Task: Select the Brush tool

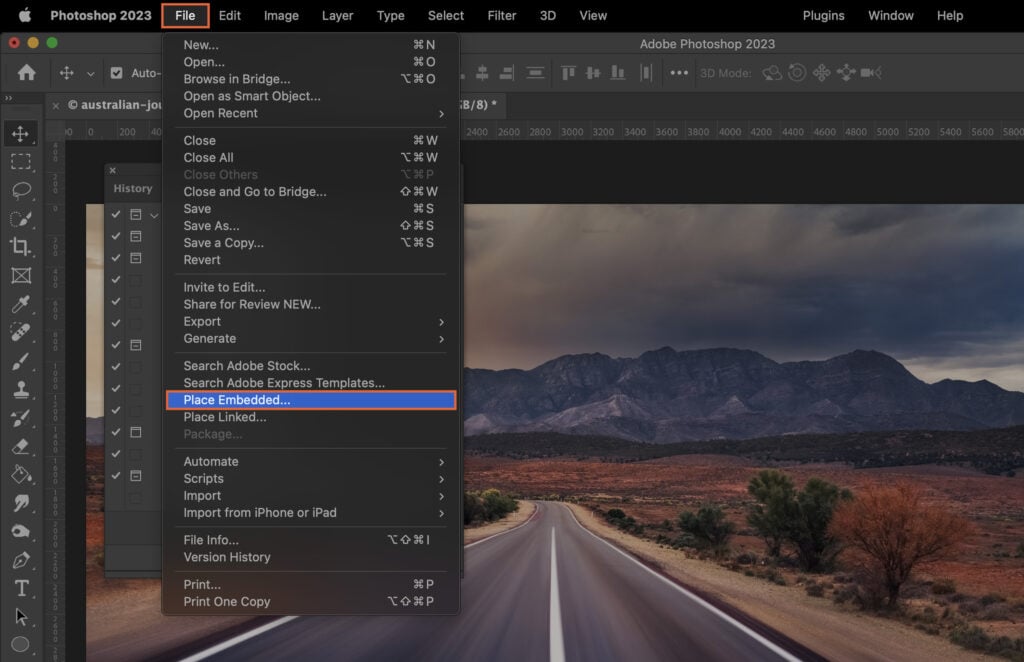Action: click(x=22, y=362)
